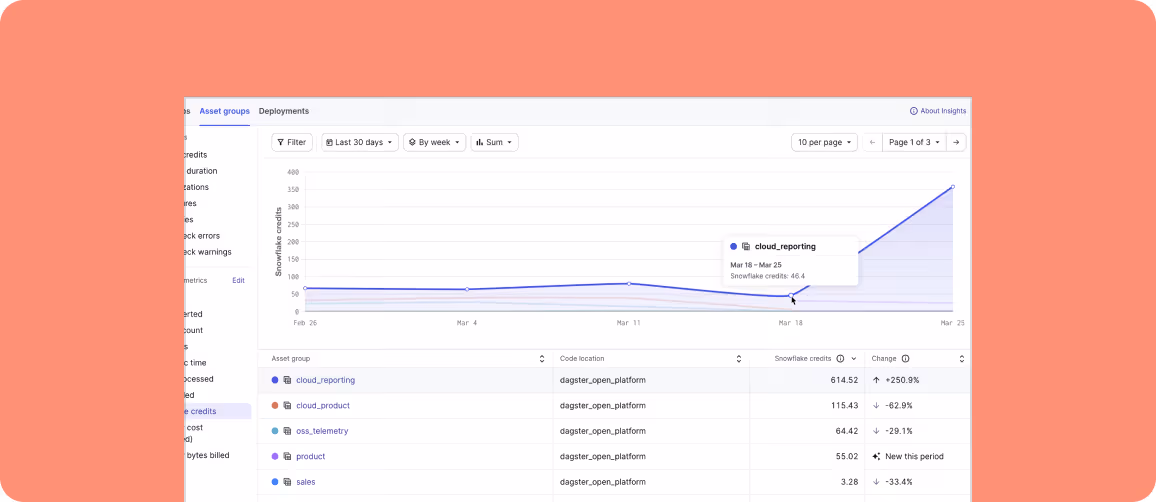Click the 64.42 credits value
1156x502 pixels.
[846, 431]
